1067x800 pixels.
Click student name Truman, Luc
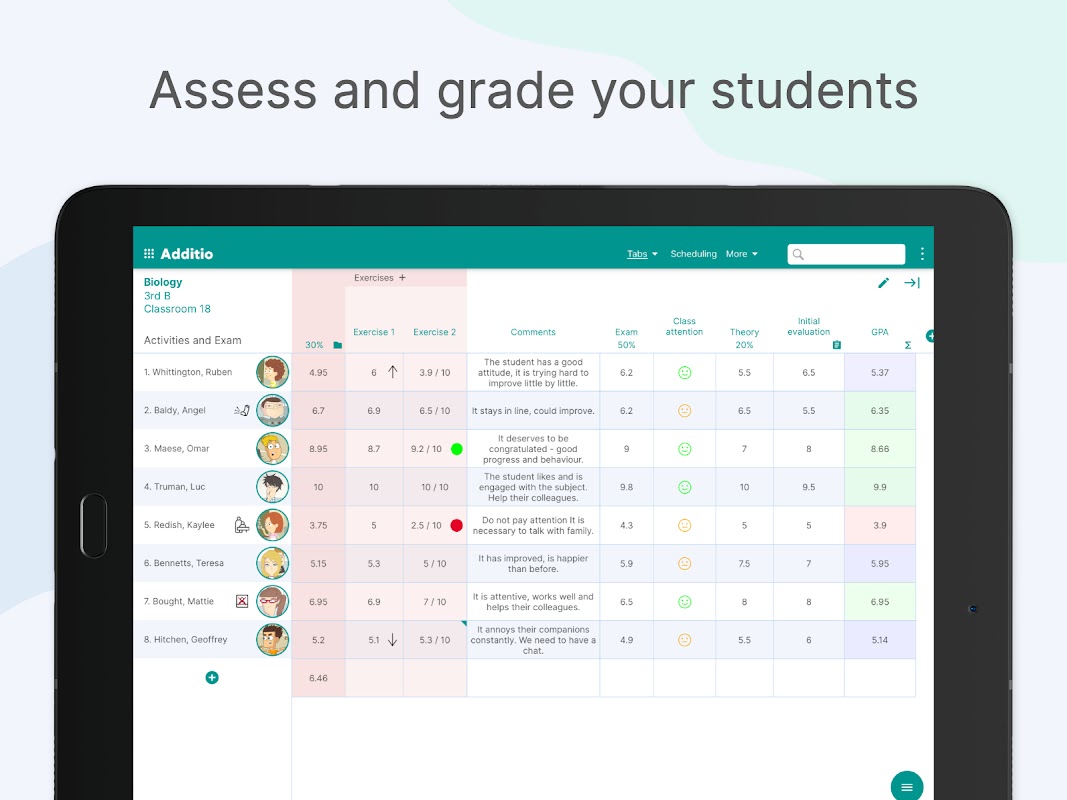coord(174,487)
